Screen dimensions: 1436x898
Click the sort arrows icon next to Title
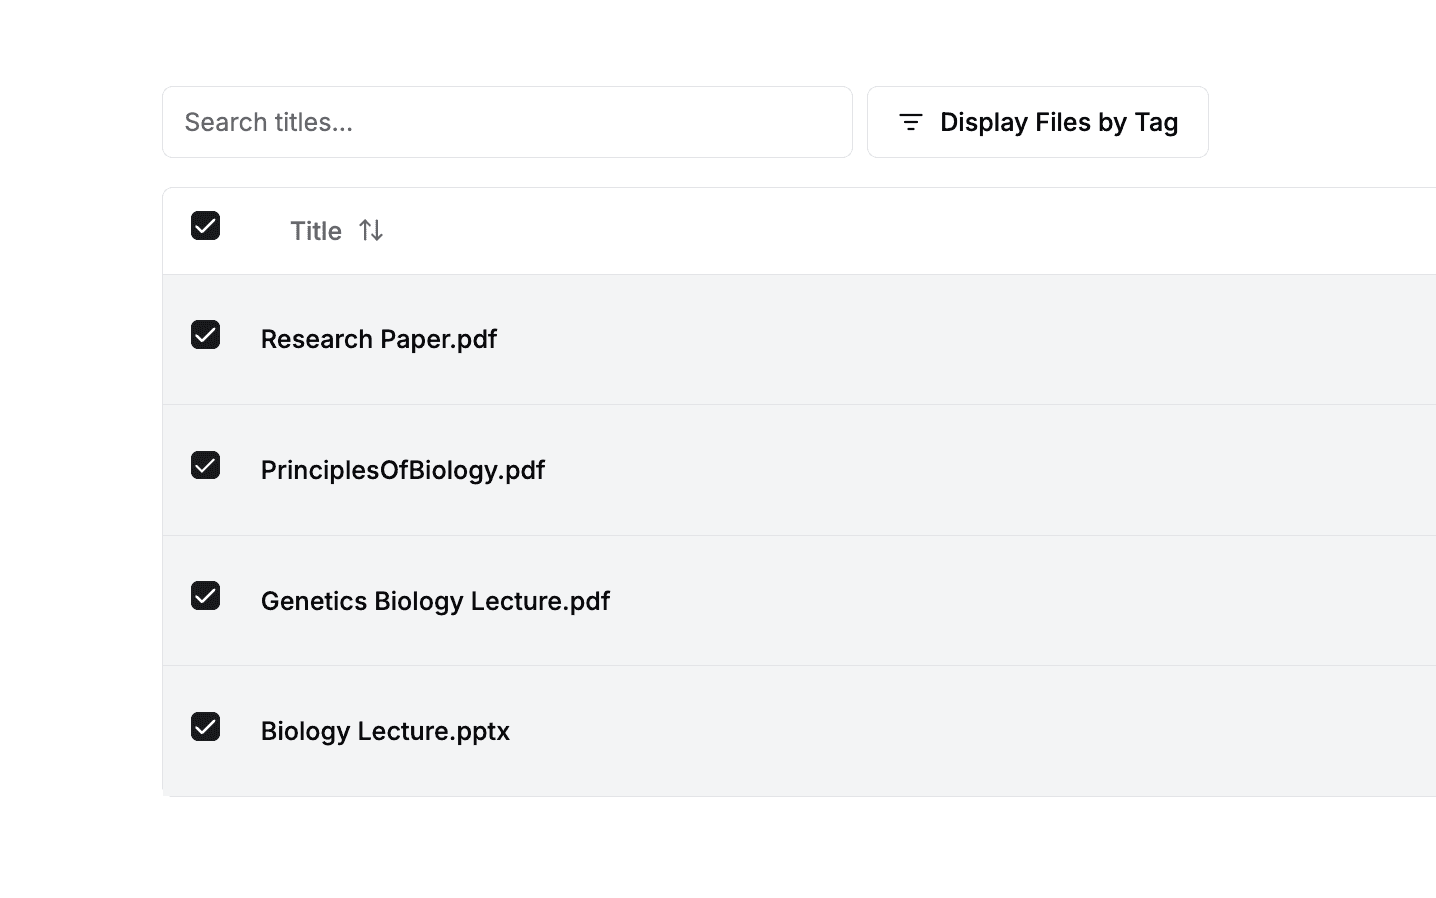click(x=371, y=231)
